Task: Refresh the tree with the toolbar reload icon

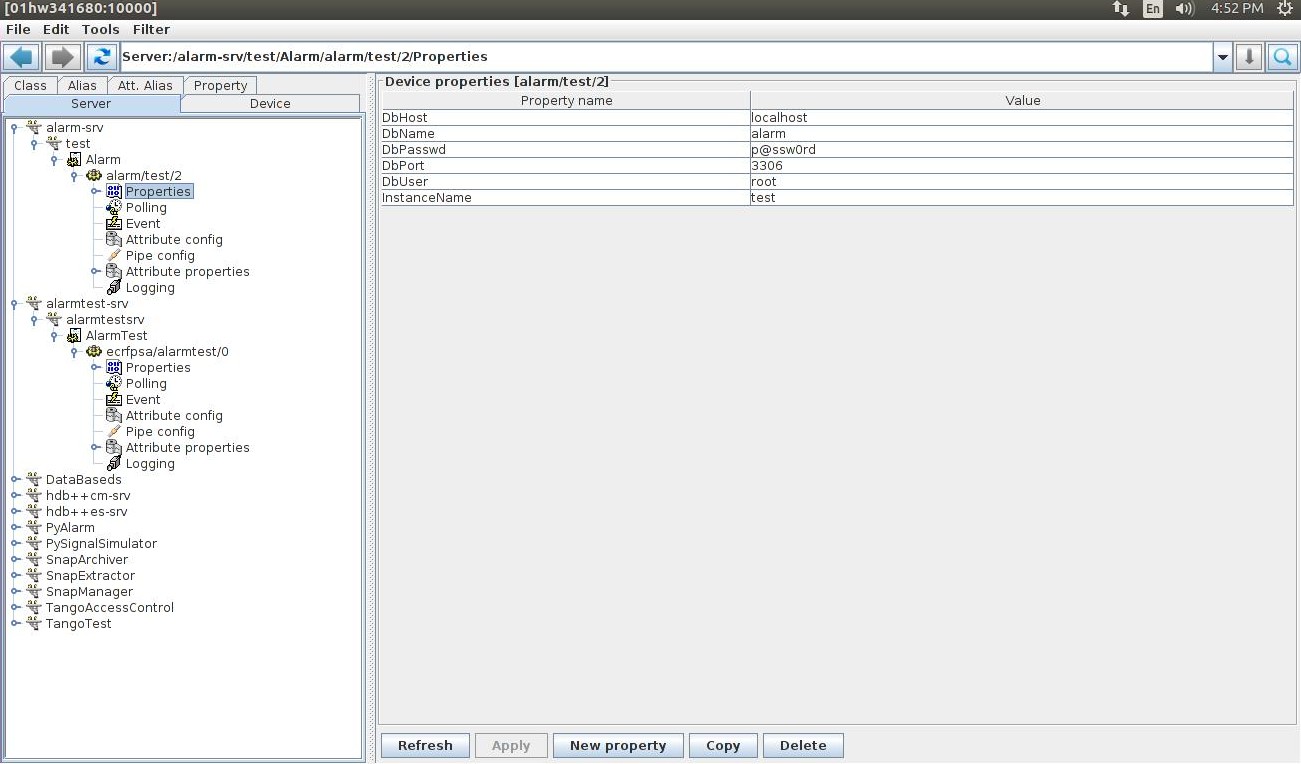Action: [101, 57]
